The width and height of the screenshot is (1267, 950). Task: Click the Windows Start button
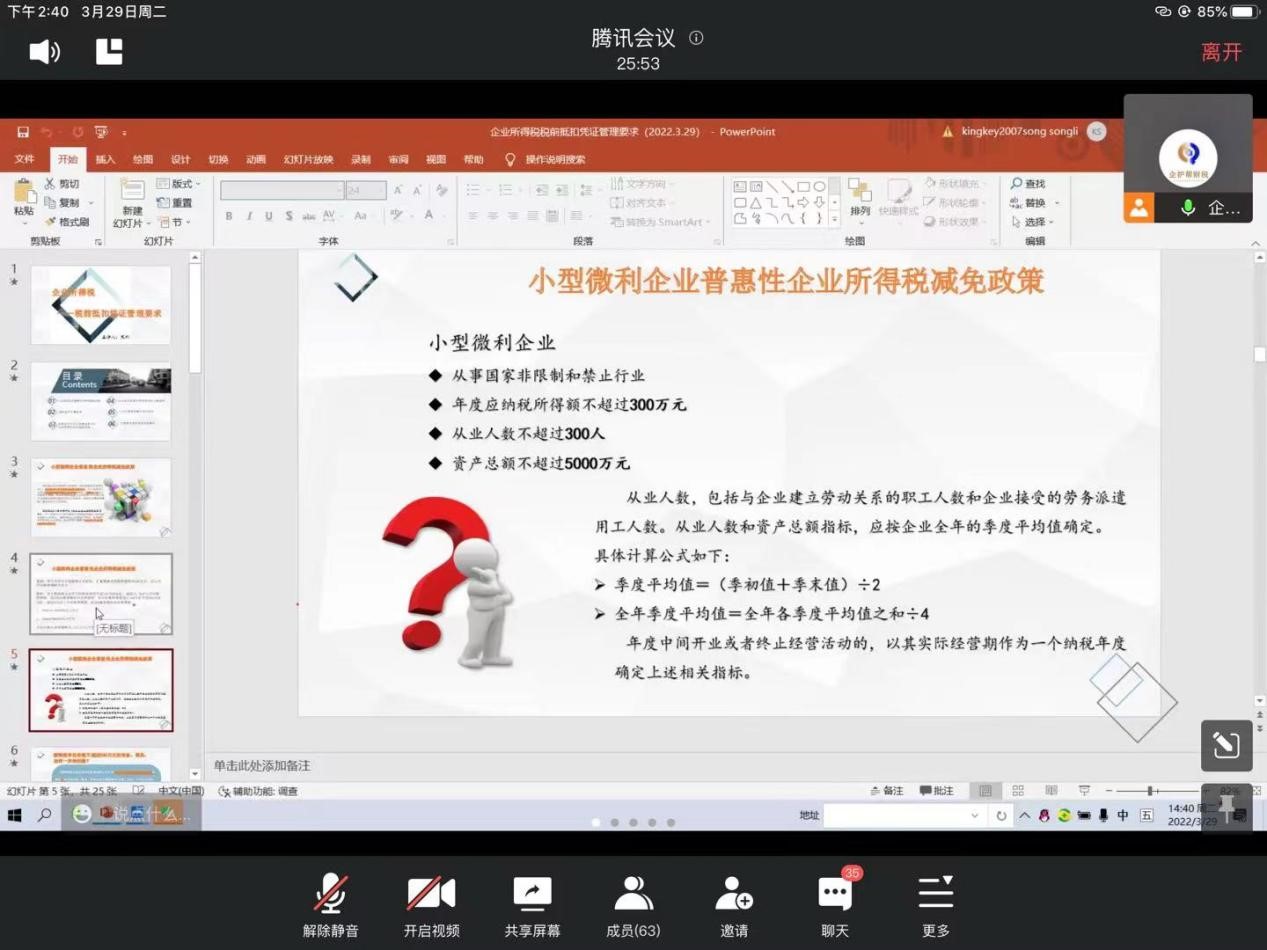pos(15,815)
